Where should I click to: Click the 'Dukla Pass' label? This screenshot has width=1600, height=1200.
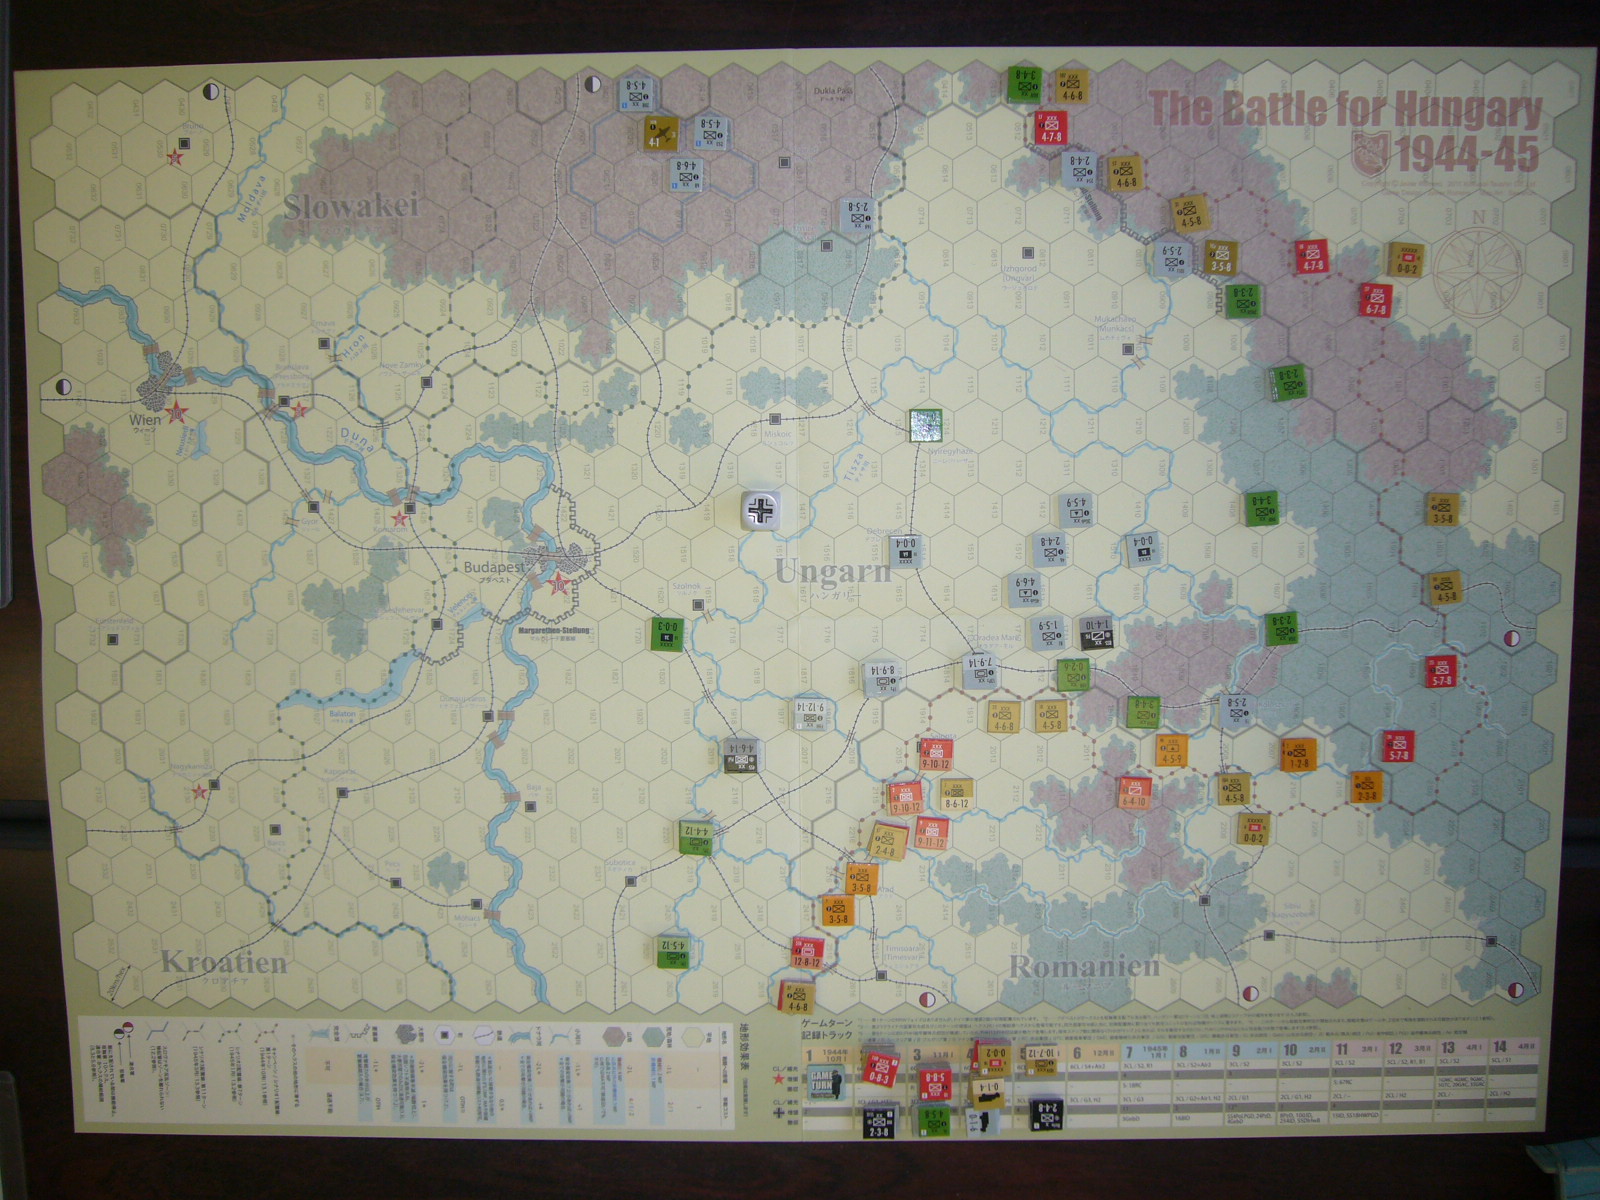click(833, 90)
